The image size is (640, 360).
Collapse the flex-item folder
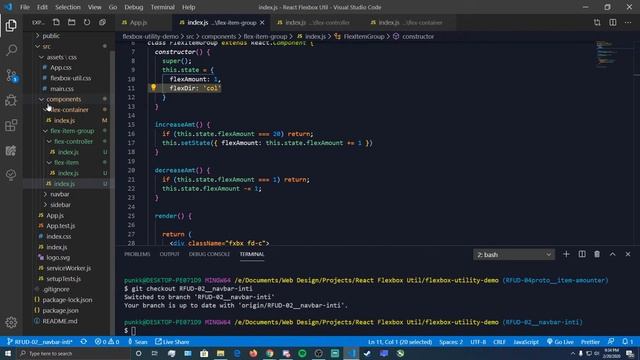click(66, 162)
